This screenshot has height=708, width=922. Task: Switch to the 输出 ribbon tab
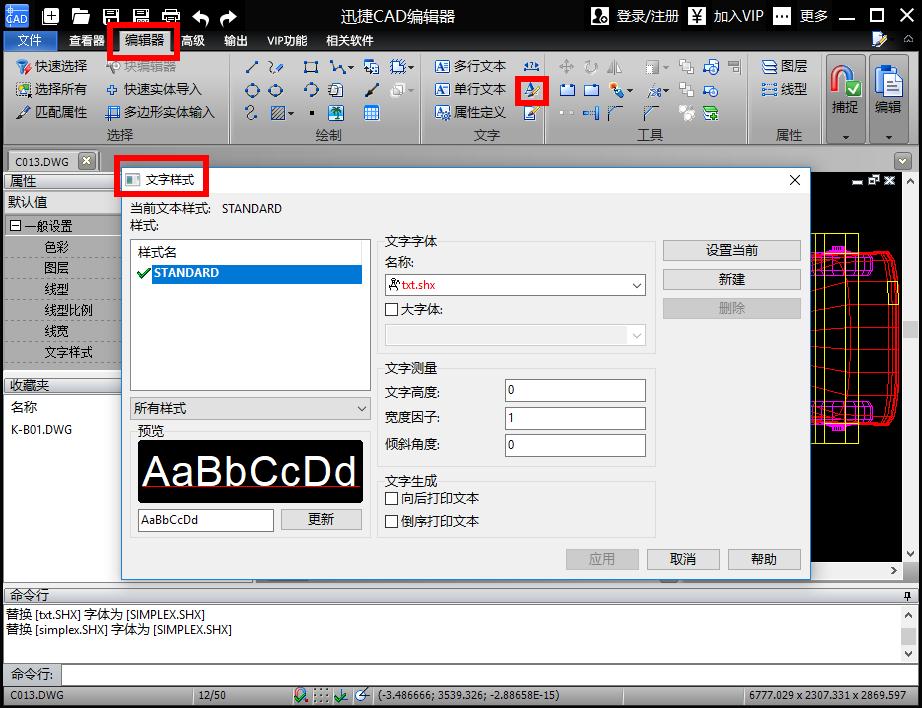coord(237,41)
